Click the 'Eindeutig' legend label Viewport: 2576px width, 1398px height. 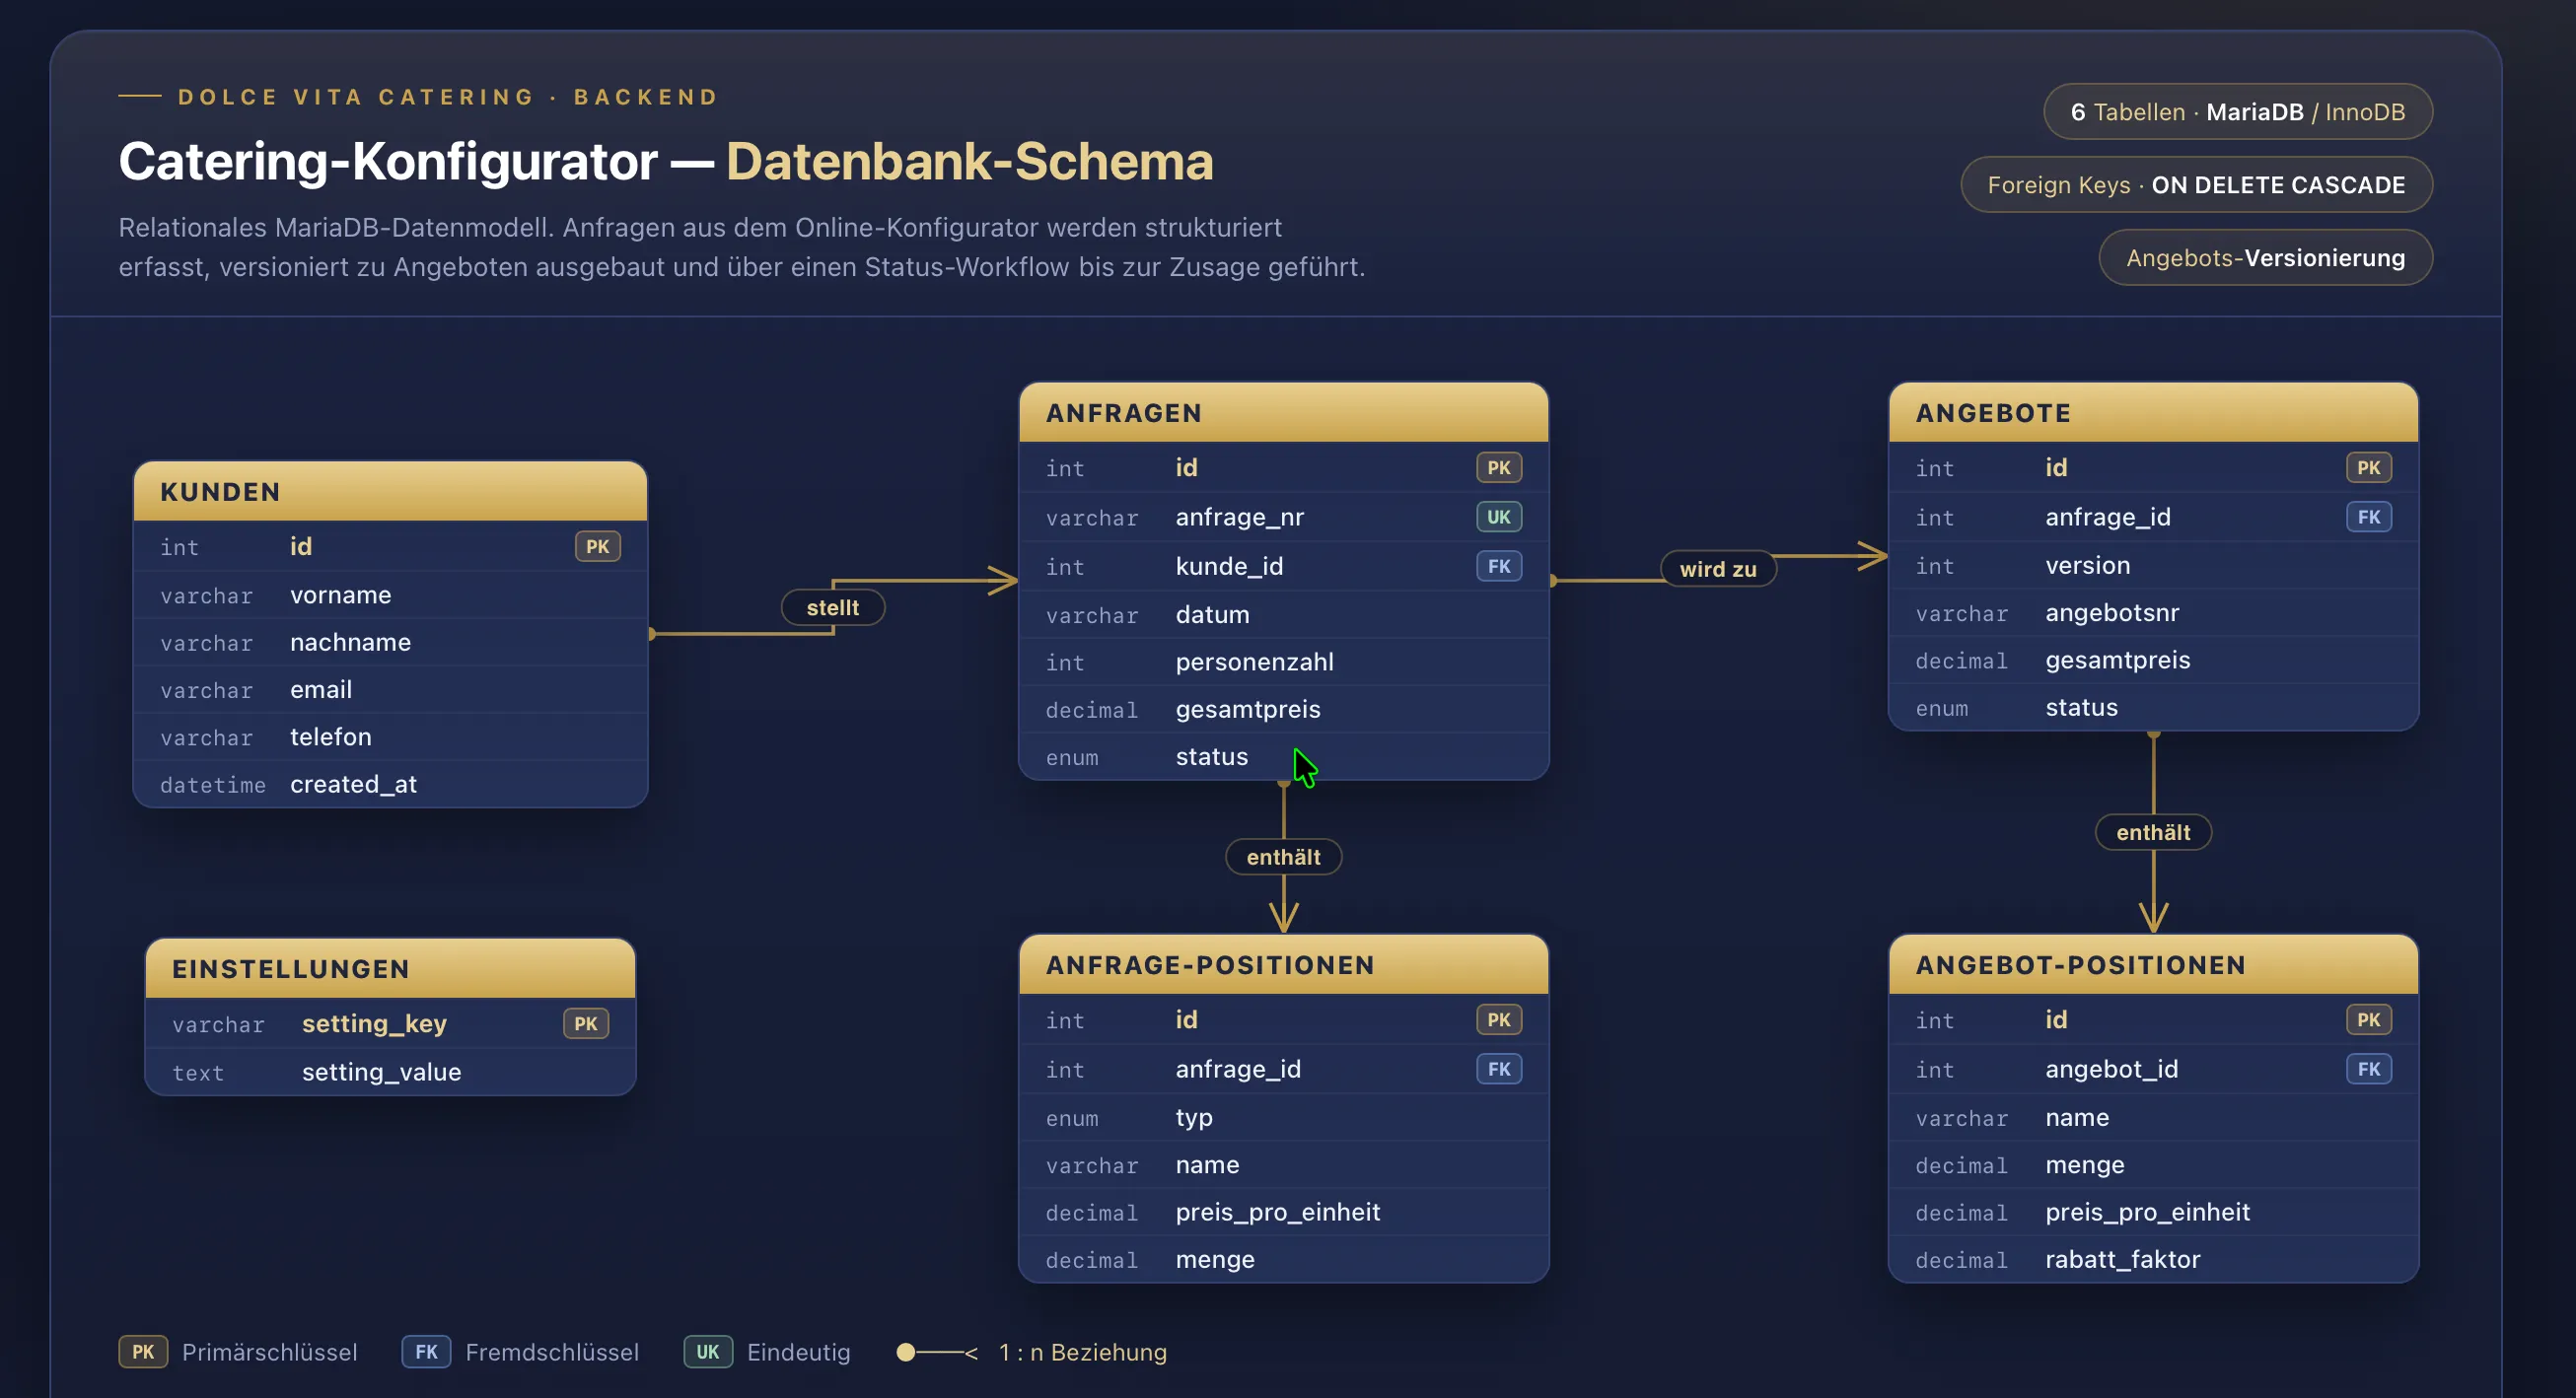798,1352
